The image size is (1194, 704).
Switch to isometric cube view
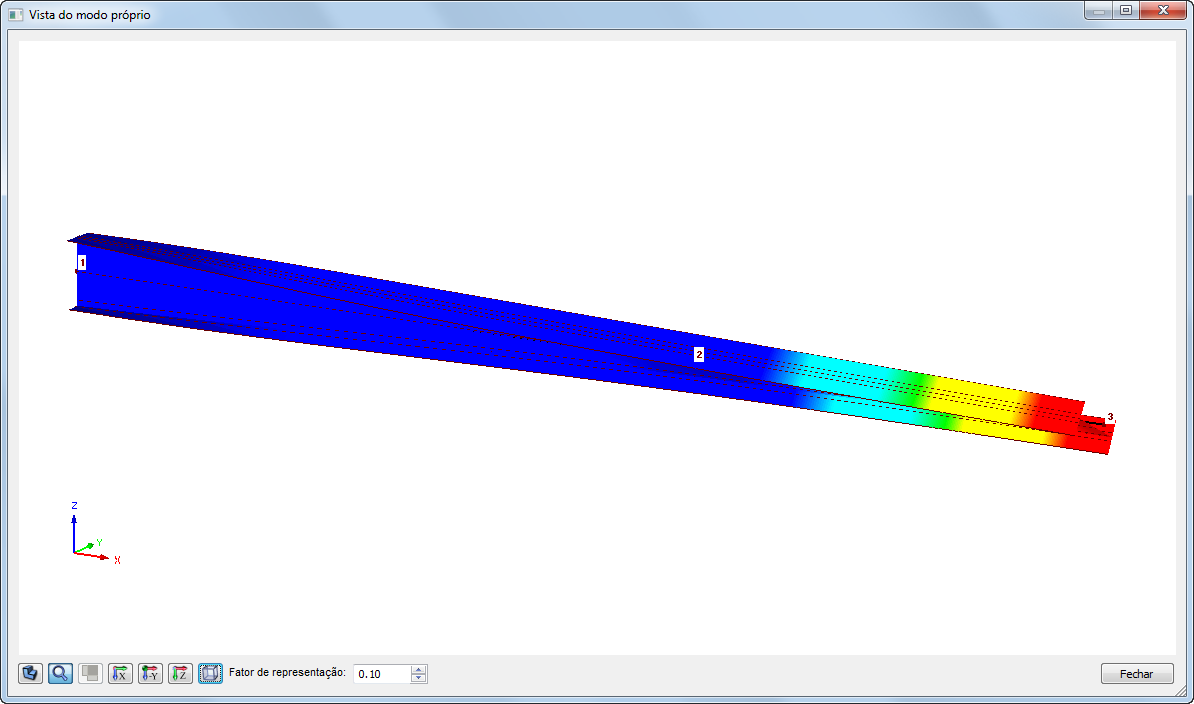pyautogui.click(x=210, y=674)
